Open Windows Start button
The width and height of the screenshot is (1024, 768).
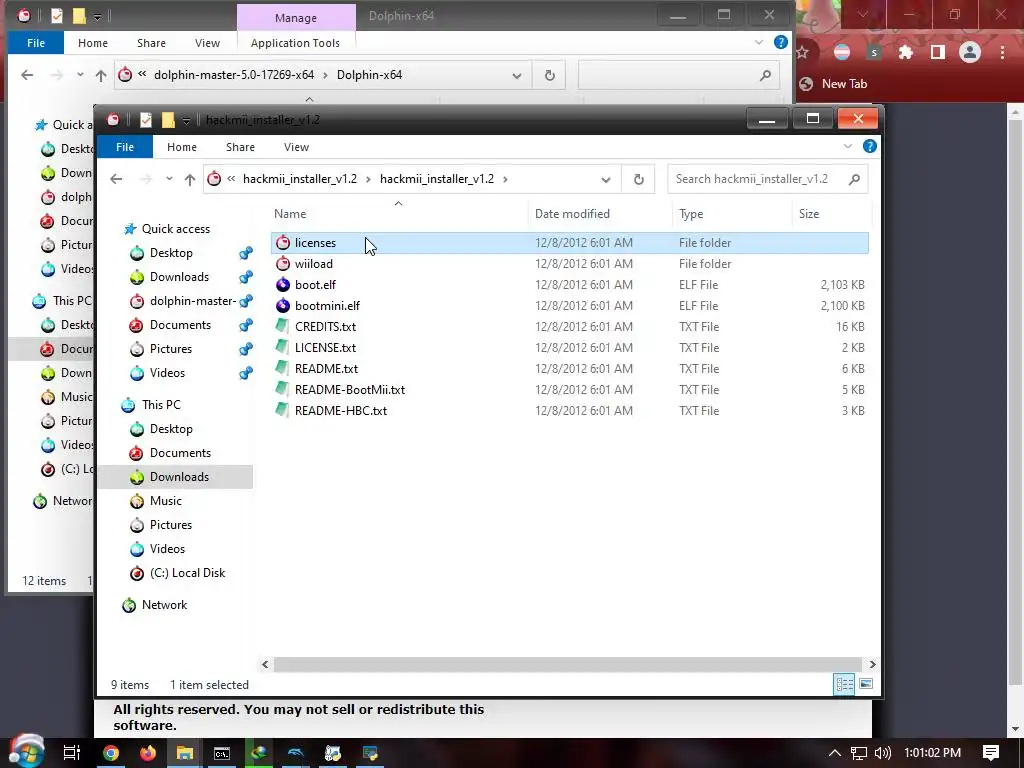pos(26,751)
